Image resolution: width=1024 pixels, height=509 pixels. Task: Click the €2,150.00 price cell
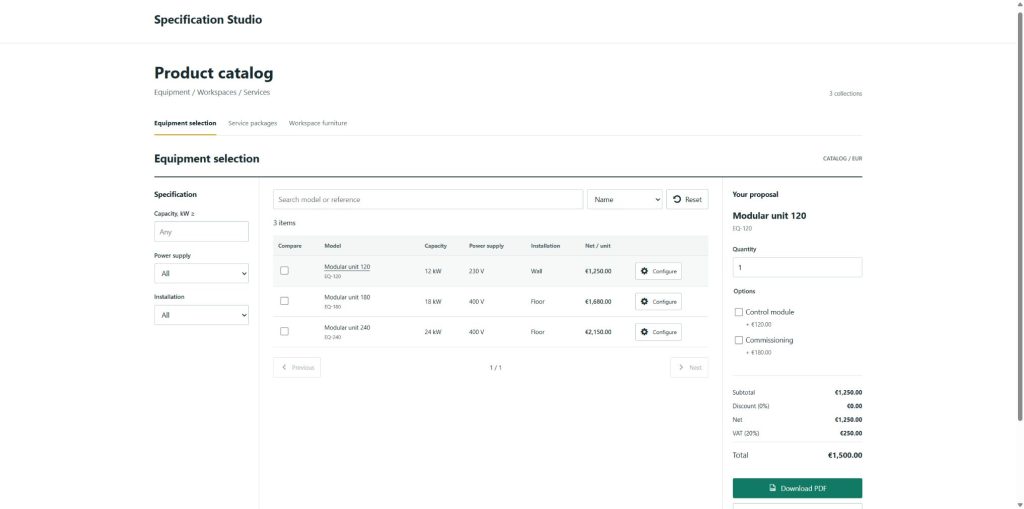click(598, 332)
